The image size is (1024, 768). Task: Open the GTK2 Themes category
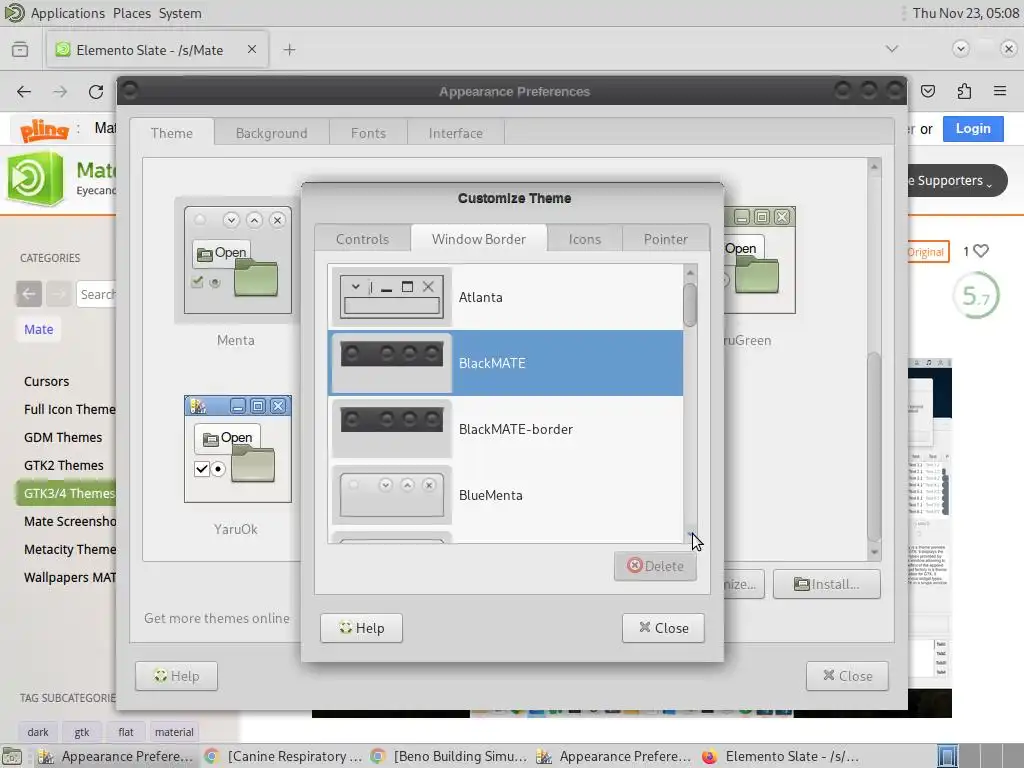(63, 465)
